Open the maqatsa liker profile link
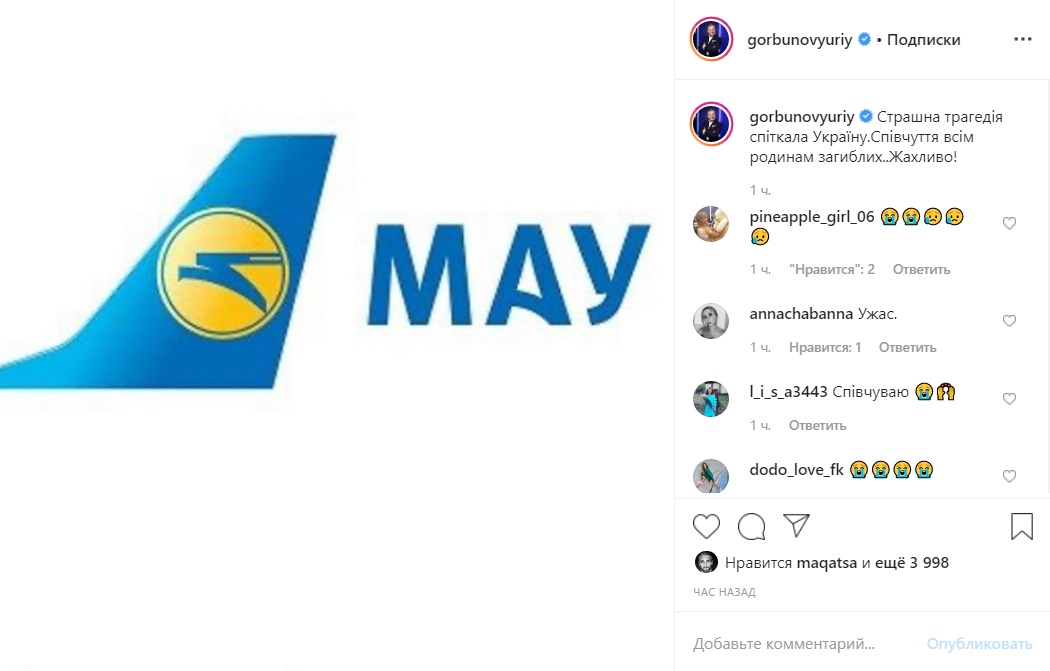 (x=827, y=563)
